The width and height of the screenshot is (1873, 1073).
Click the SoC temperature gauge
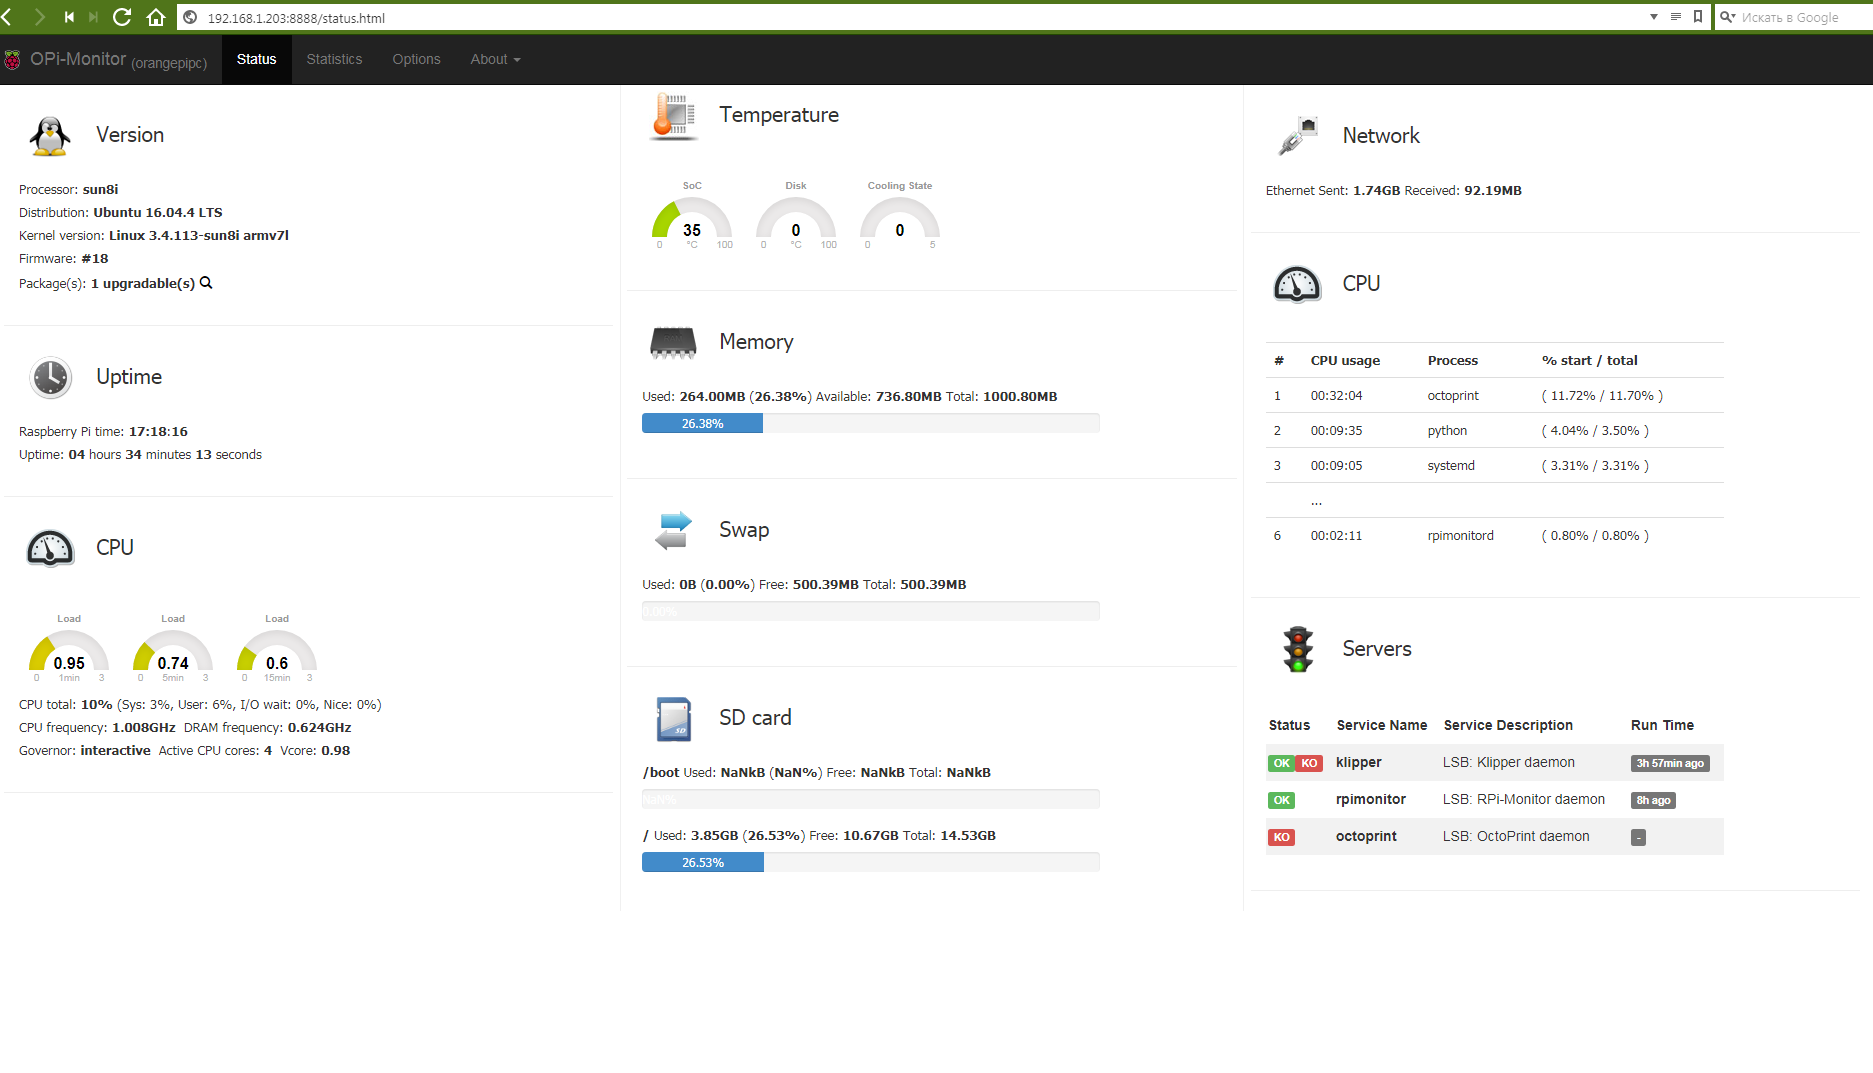pos(692,222)
